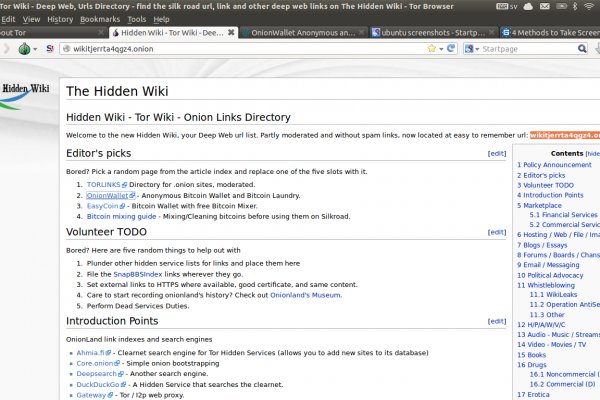The width and height of the screenshot is (600, 400).
Task: Open the TORLINKS directory link
Action: tap(103, 185)
